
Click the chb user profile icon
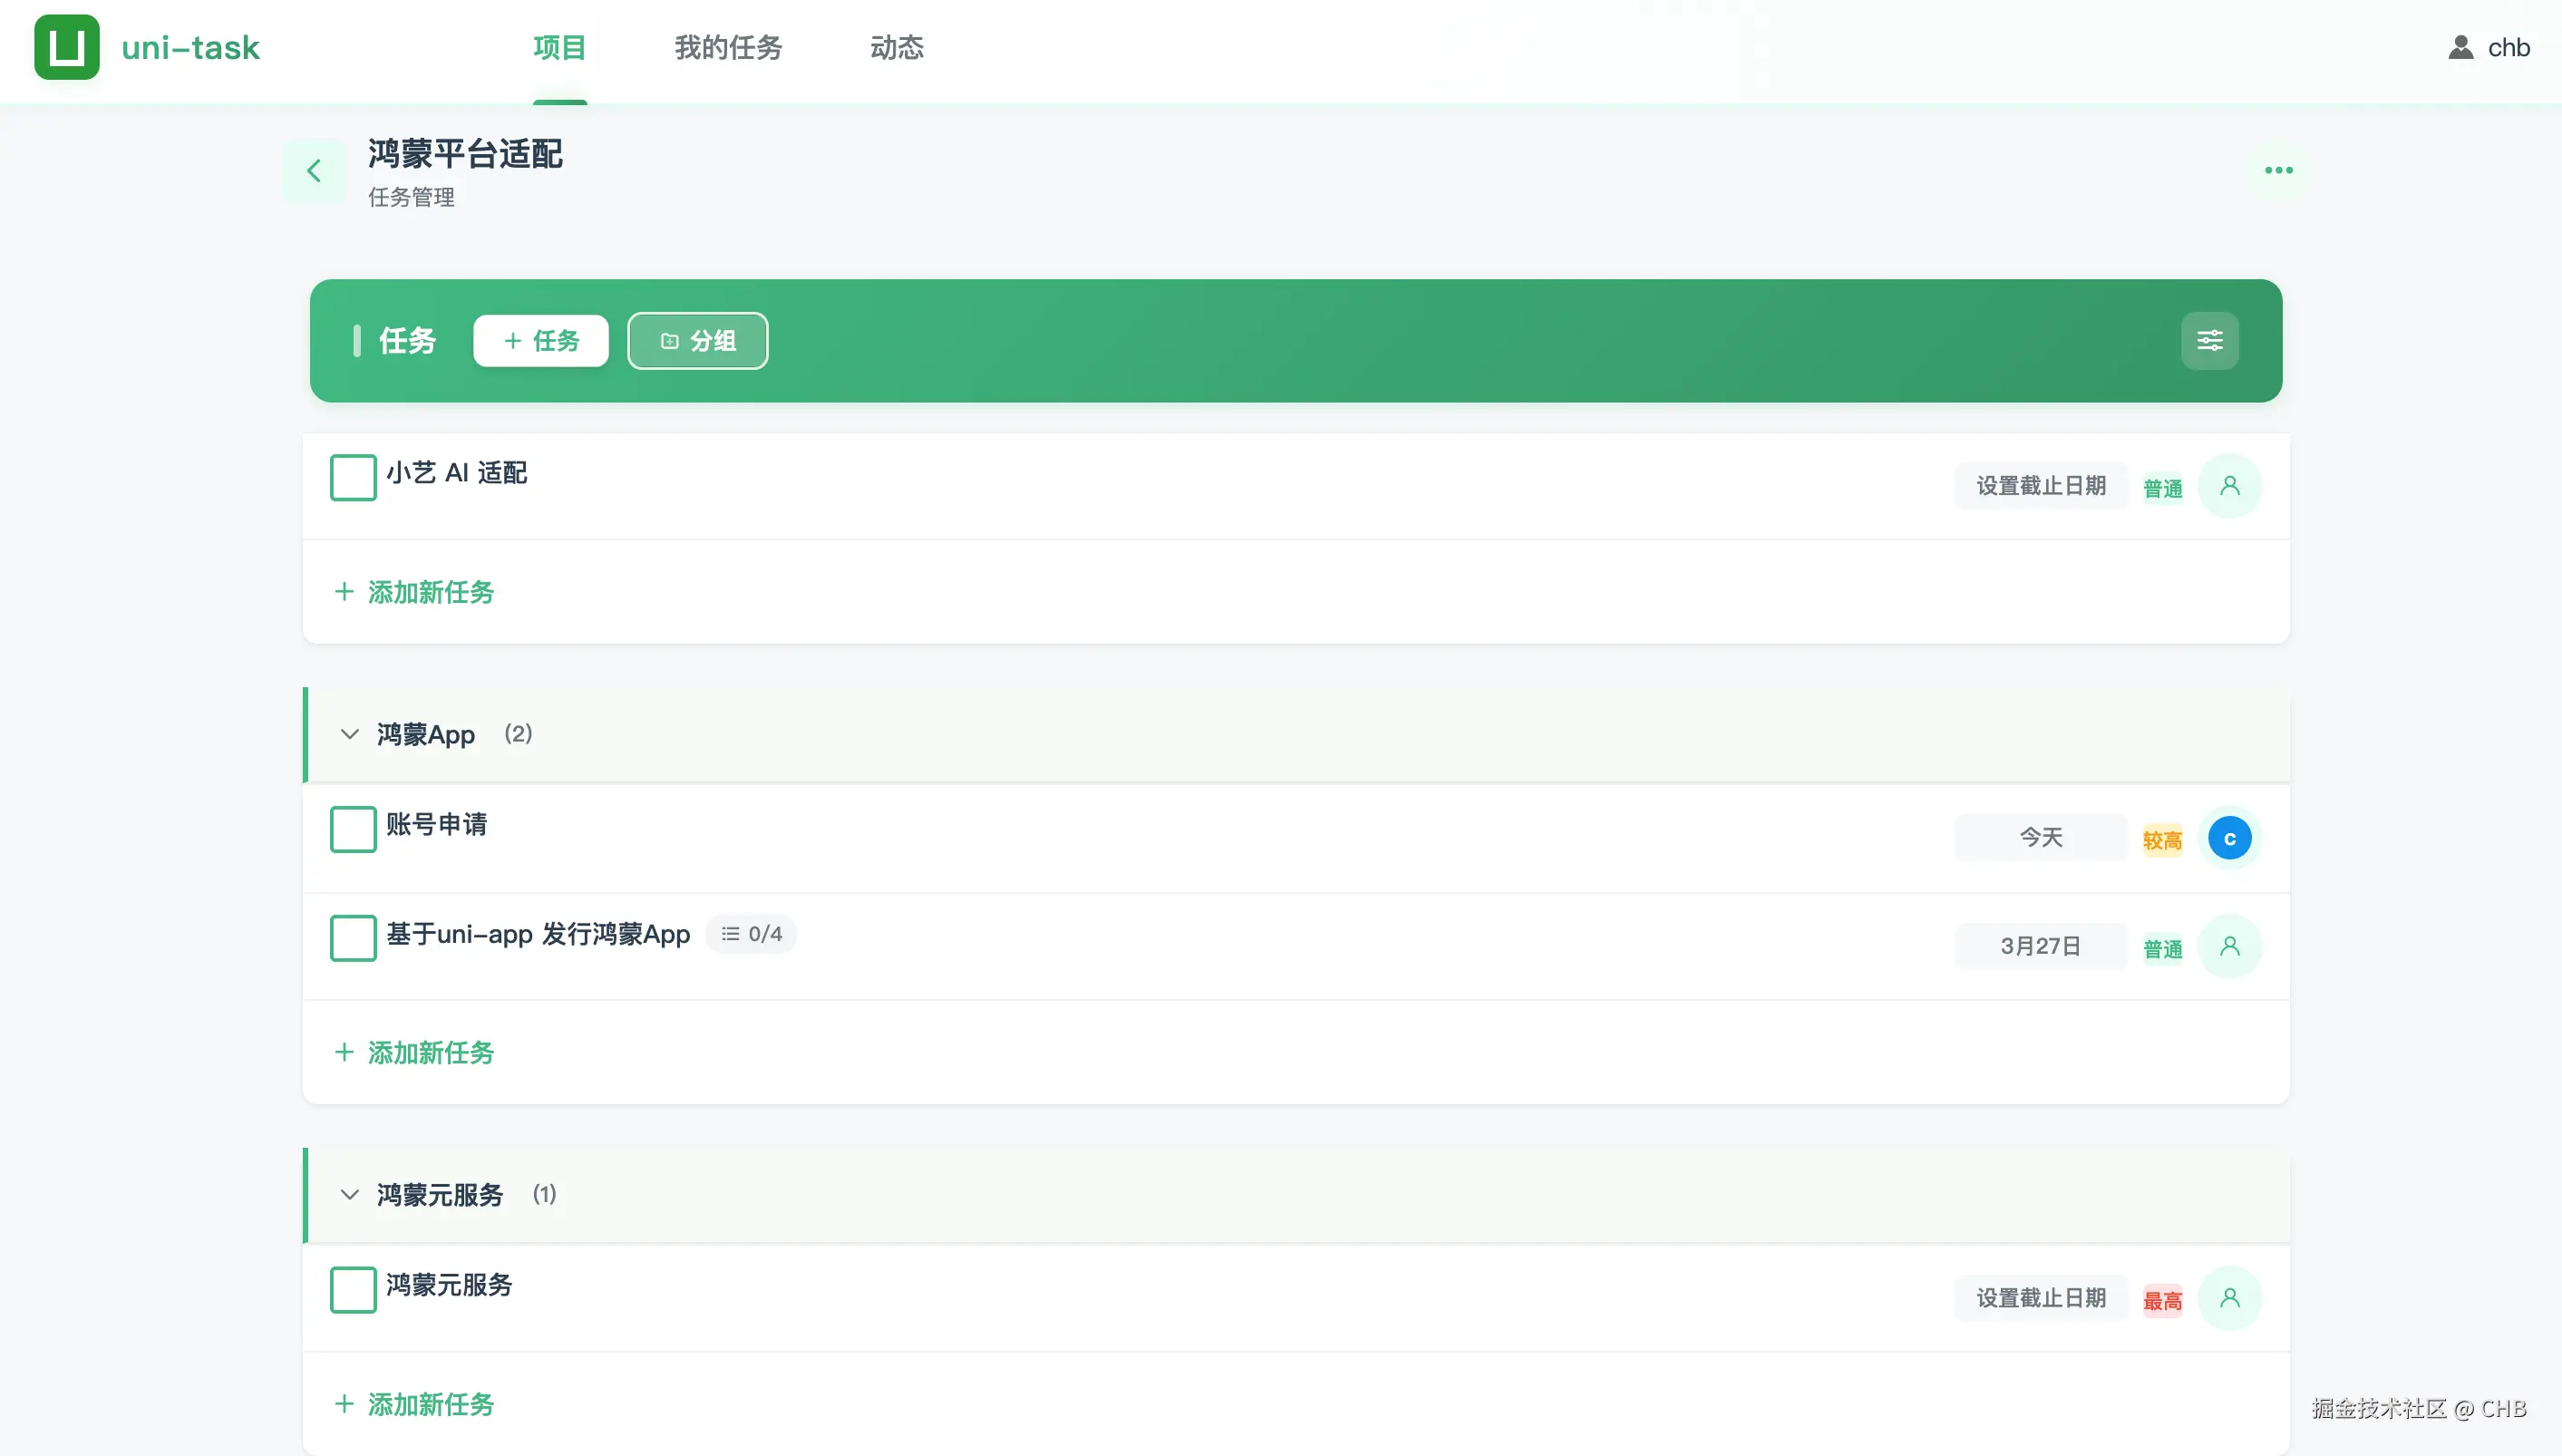tap(2461, 47)
